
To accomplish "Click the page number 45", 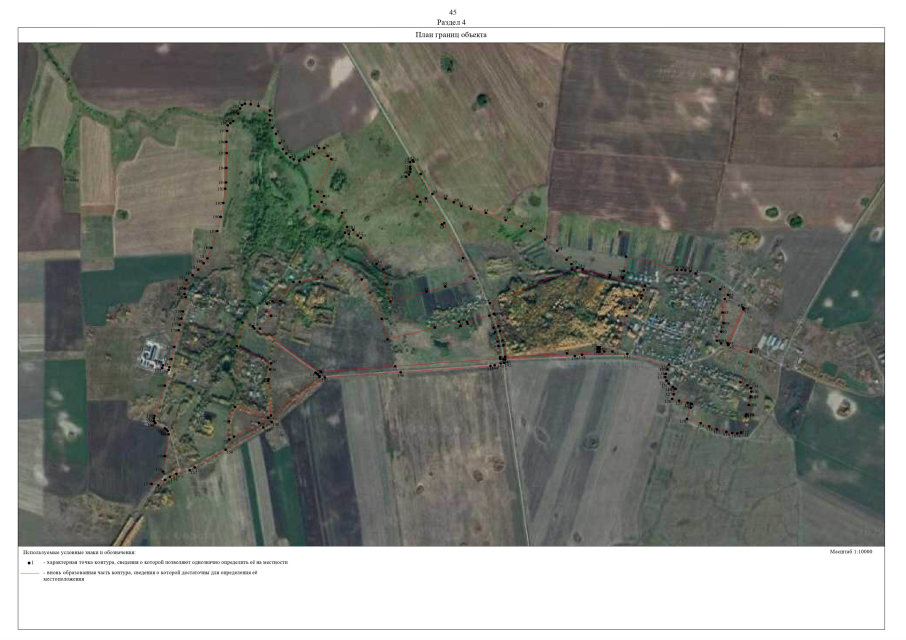I will coord(452,12).
